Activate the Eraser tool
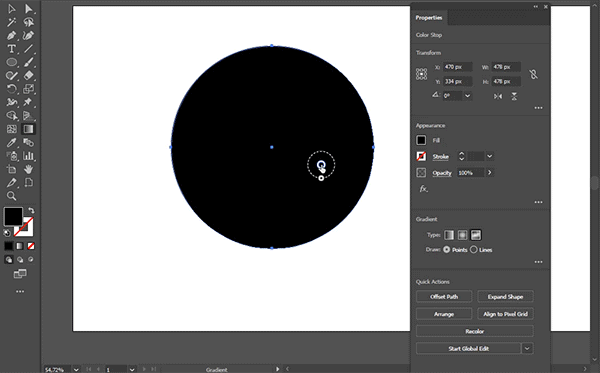600x373 pixels. click(x=28, y=76)
